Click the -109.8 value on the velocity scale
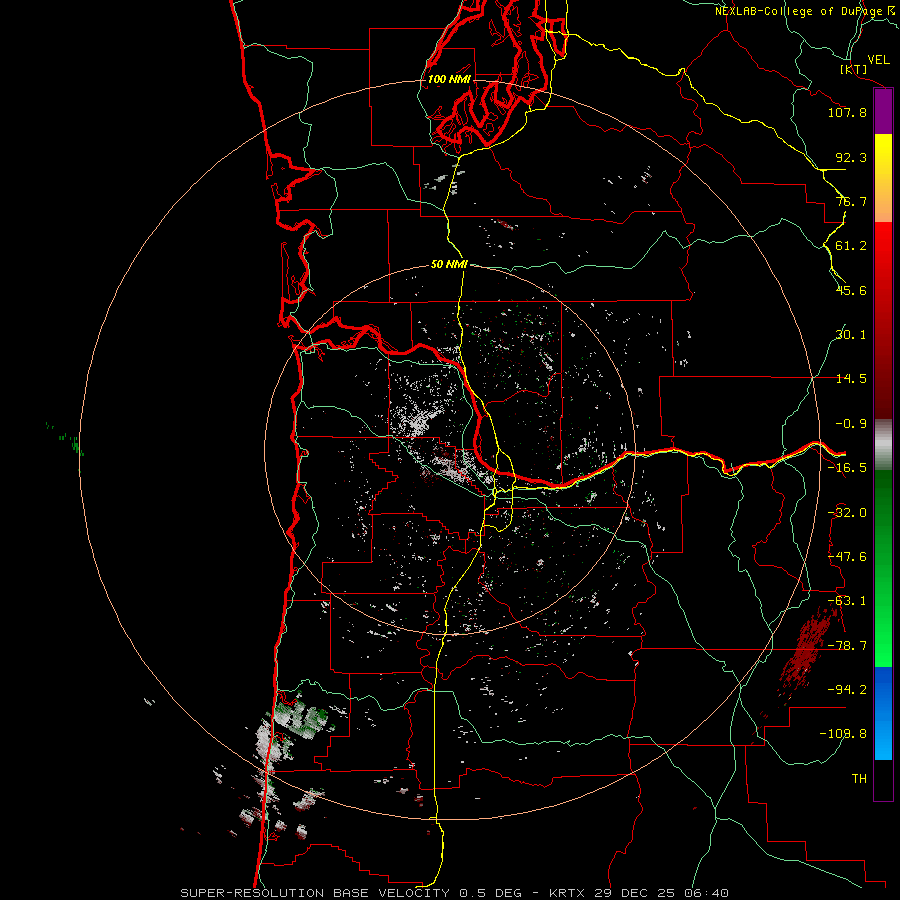Screen dimensions: 900x900 (843, 734)
